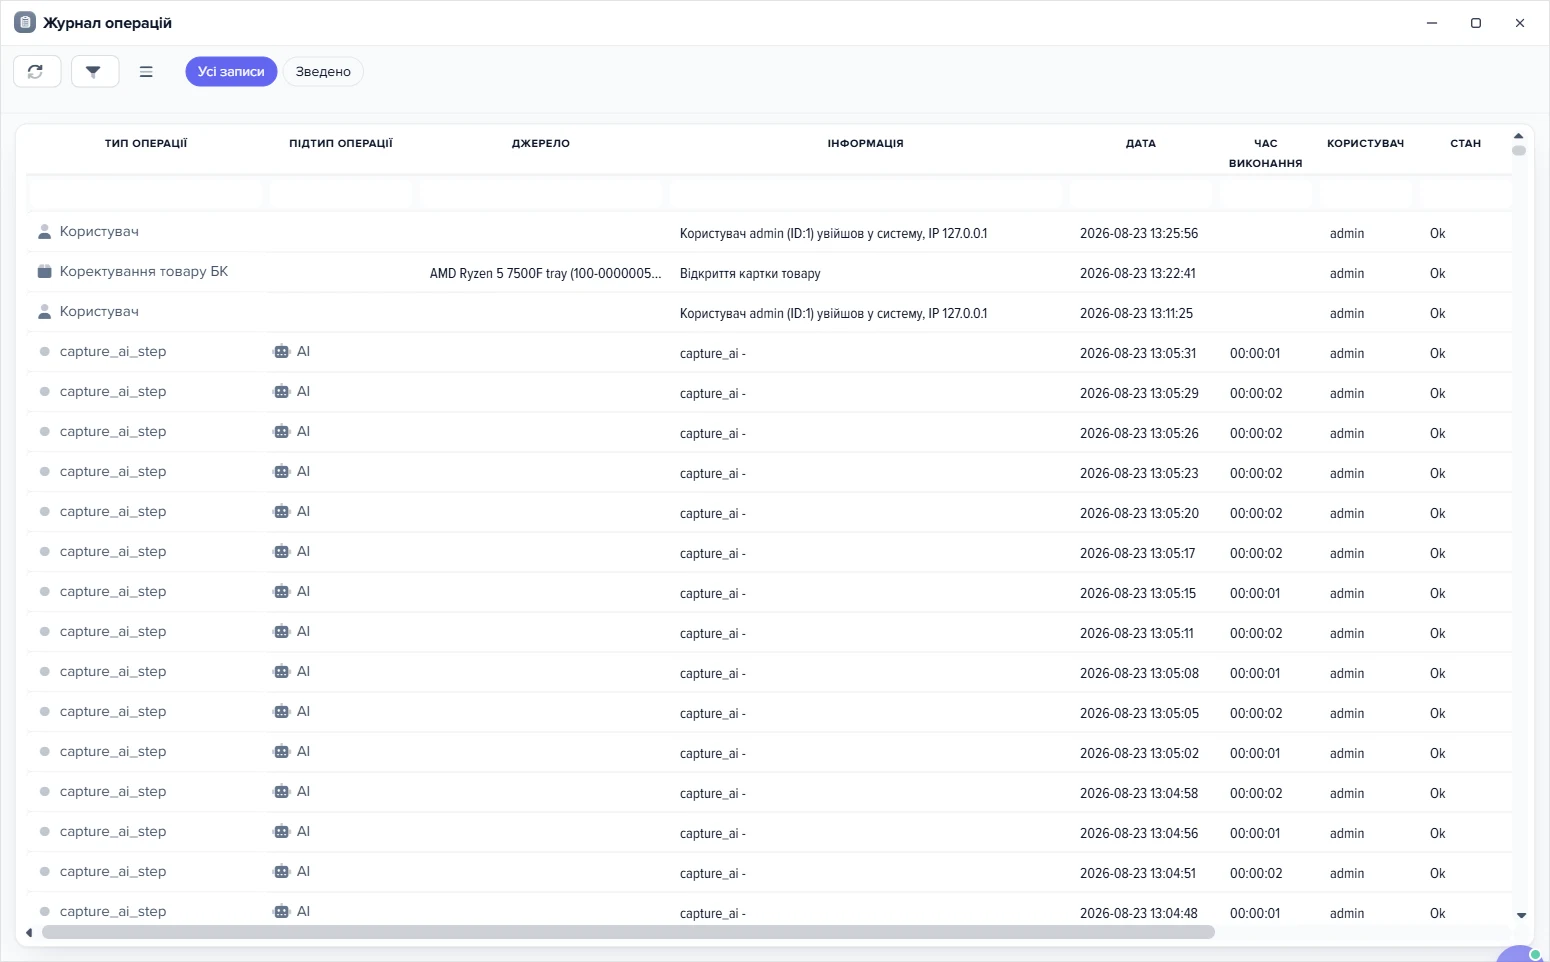Sort by the КОРИСТУВАЧ column header
The height and width of the screenshot is (962, 1550).
(x=1366, y=143)
